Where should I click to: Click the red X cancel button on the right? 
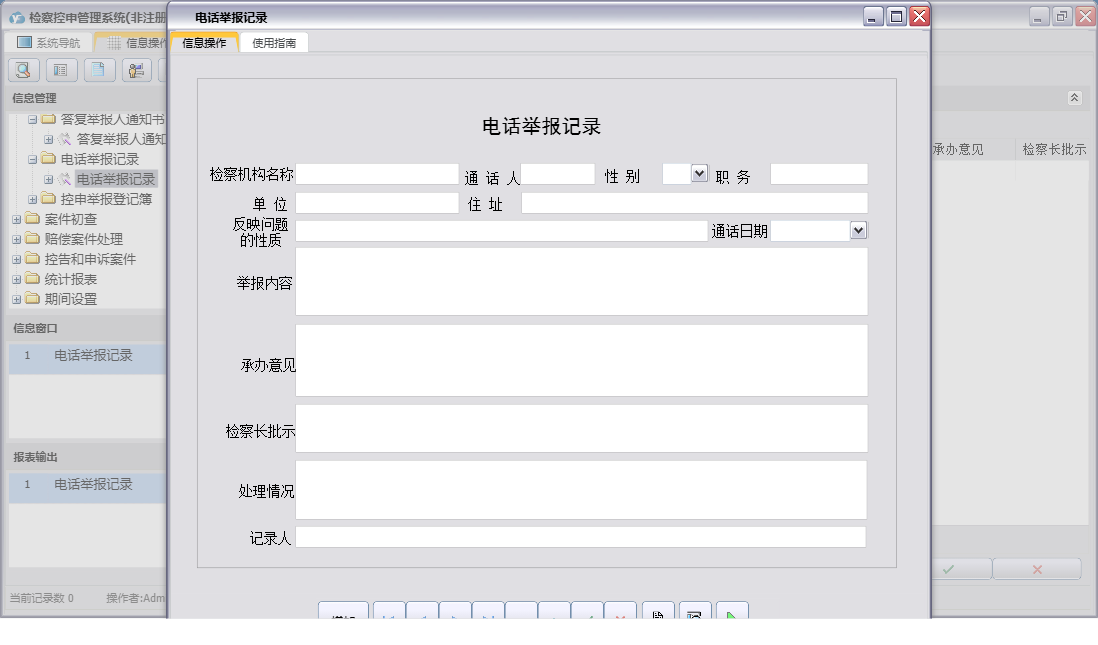click(1036, 568)
